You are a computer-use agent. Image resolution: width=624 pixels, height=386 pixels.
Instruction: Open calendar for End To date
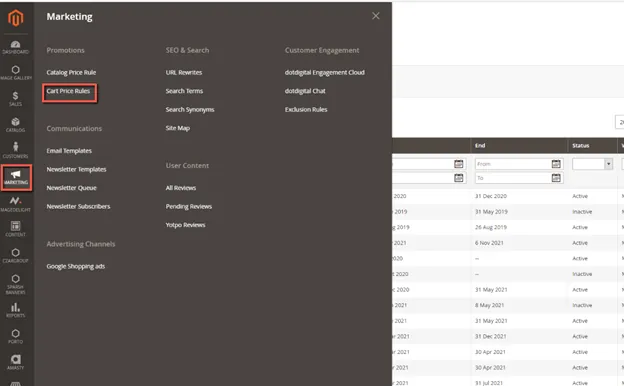click(x=556, y=177)
